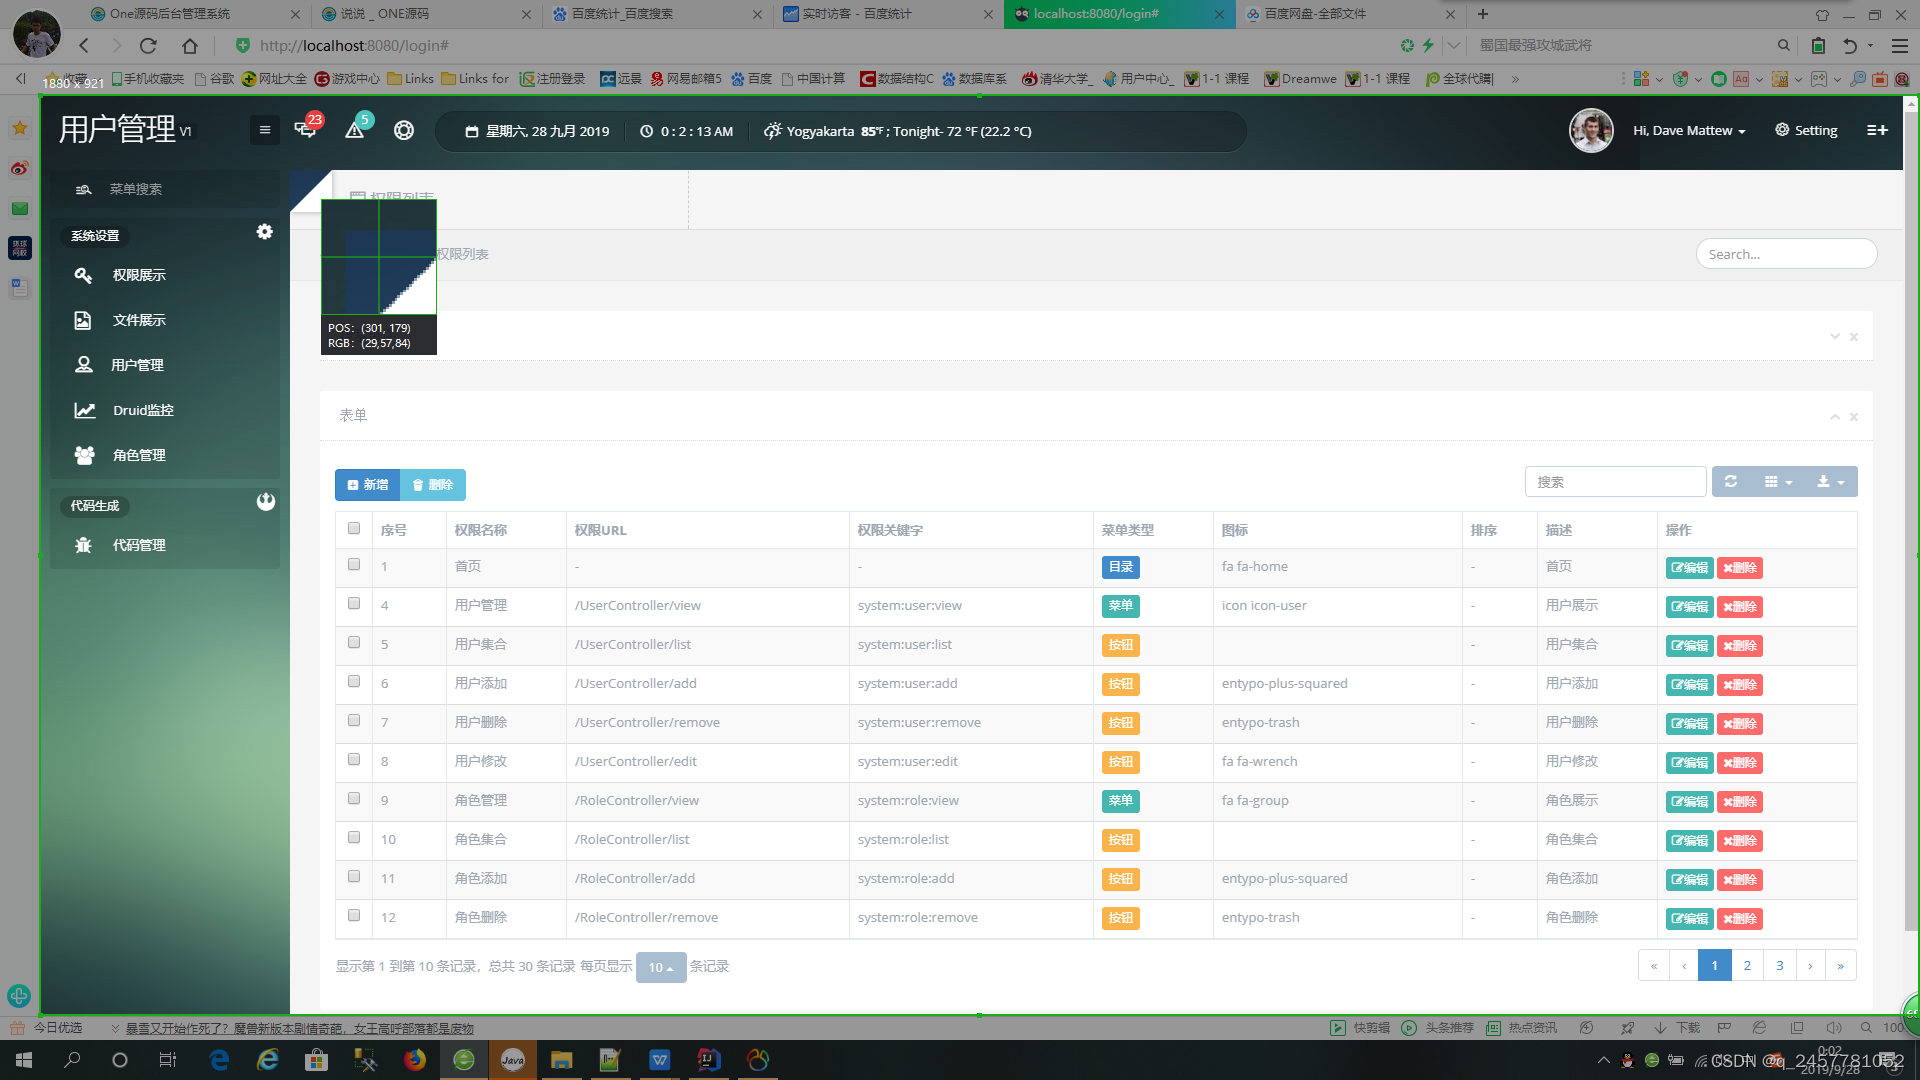Go to page 3 in pagination
1920x1080 pixels.
point(1779,965)
